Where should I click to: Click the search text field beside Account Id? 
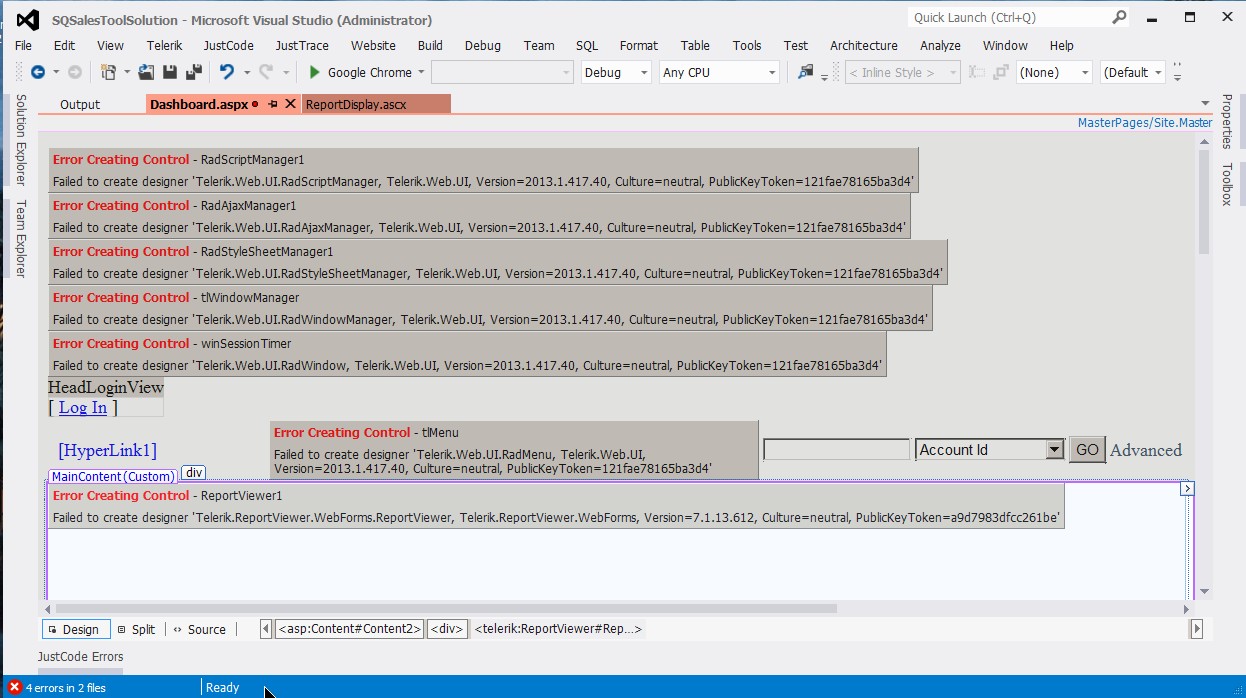[837, 450]
